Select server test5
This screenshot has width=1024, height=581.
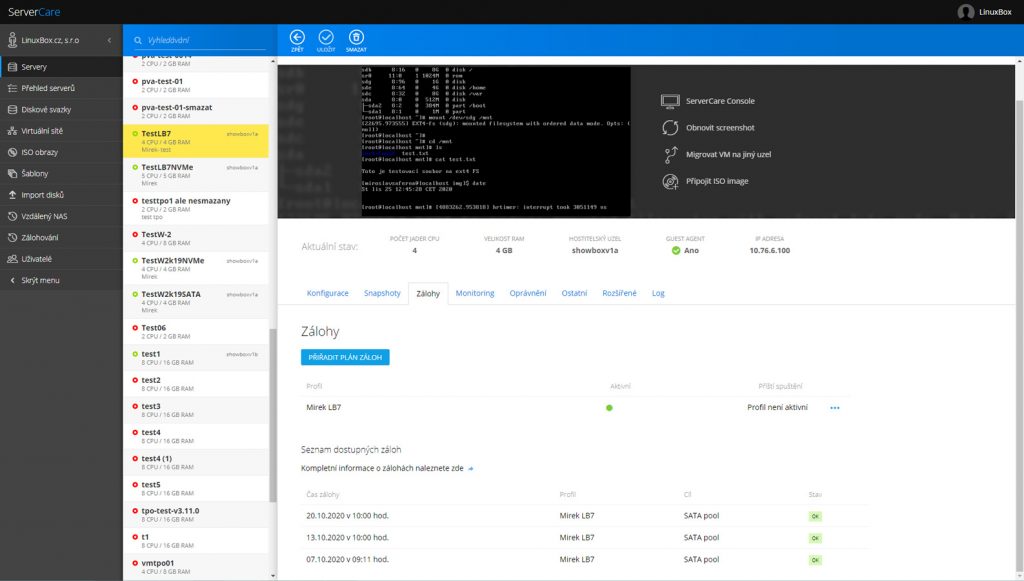tap(196, 488)
